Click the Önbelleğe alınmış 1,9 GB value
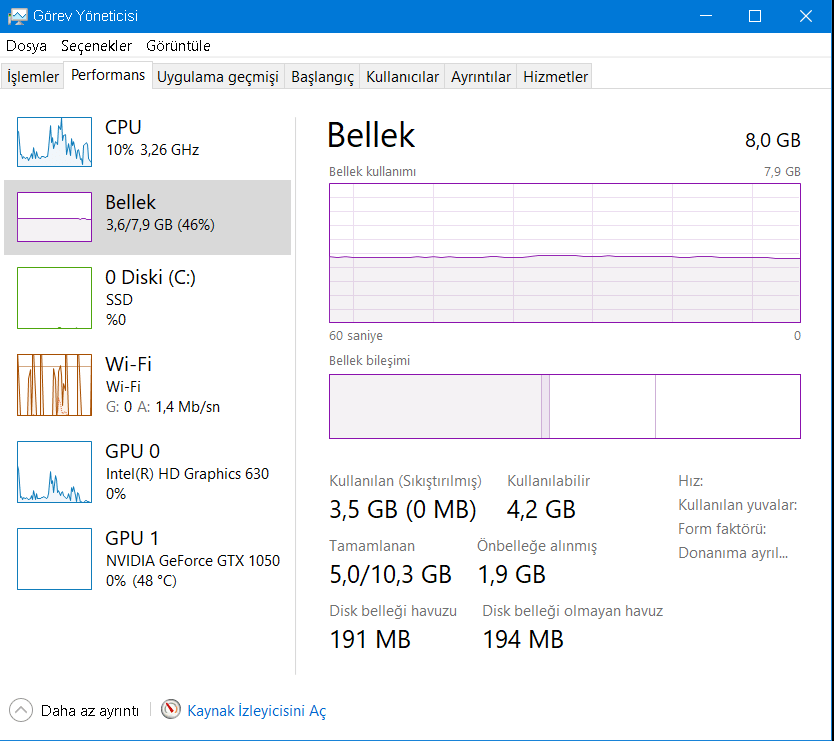Screen dimensions: 834x741 [x=511, y=575]
